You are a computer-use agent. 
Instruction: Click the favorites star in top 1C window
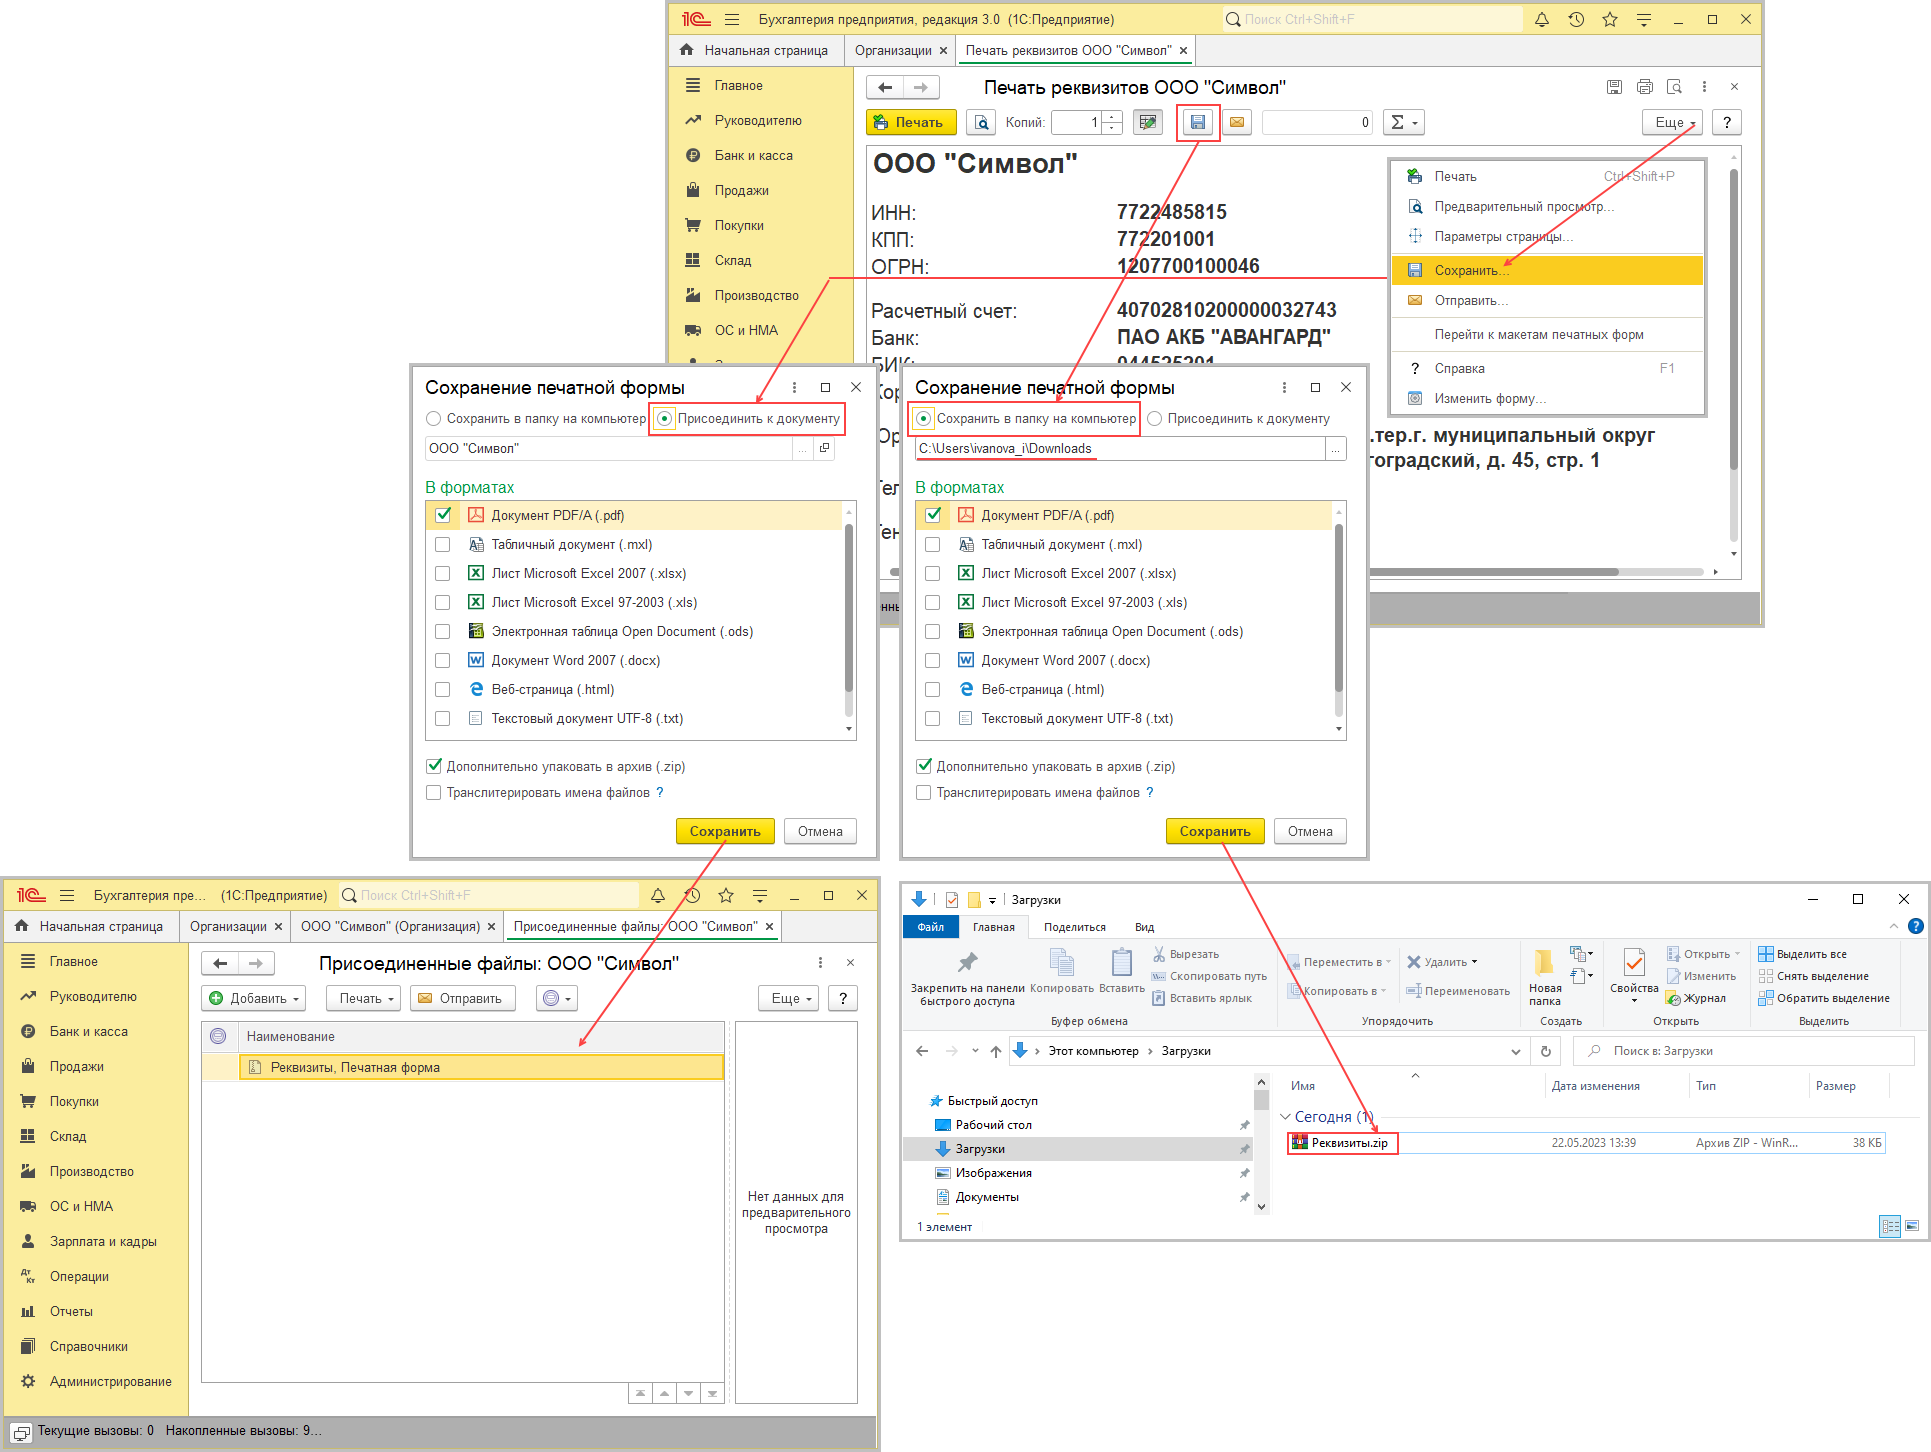click(x=1610, y=19)
